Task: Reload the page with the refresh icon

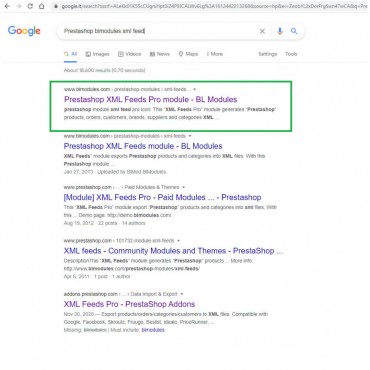Action: pyautogui.click(x=30, y=6)
